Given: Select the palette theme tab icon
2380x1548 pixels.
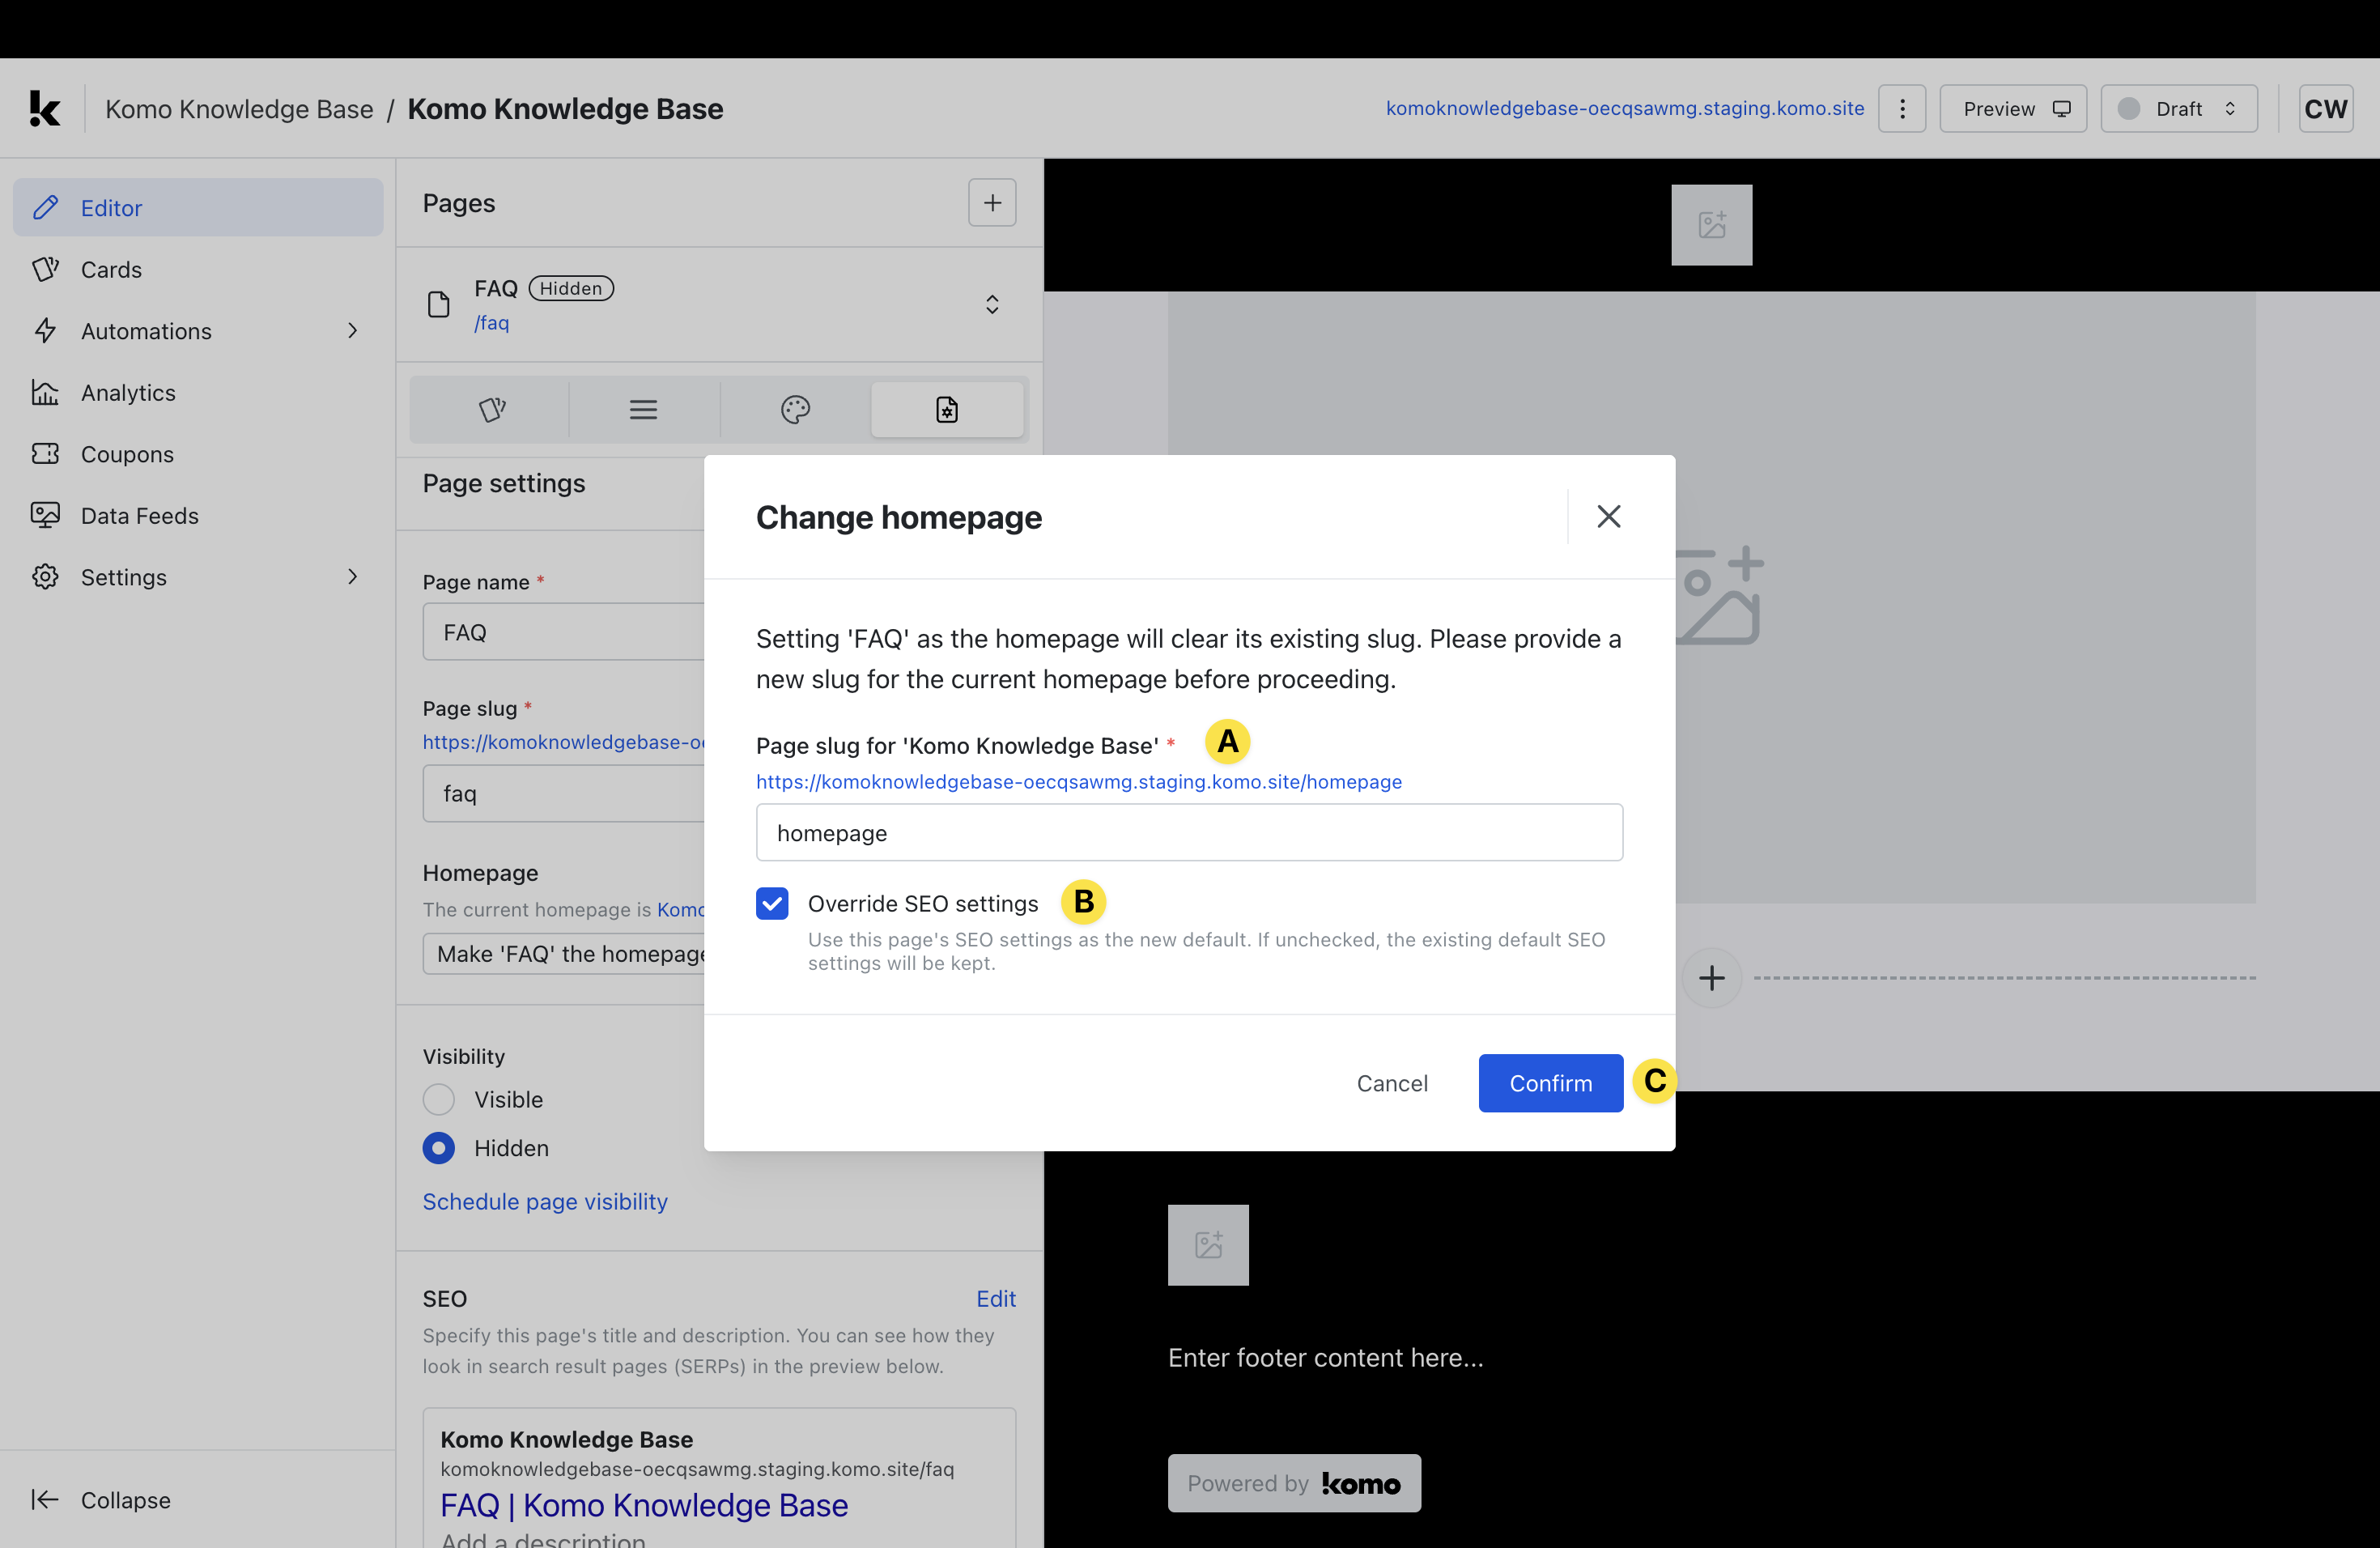Looking at the screenshot, I should click(x=795, y=409).
